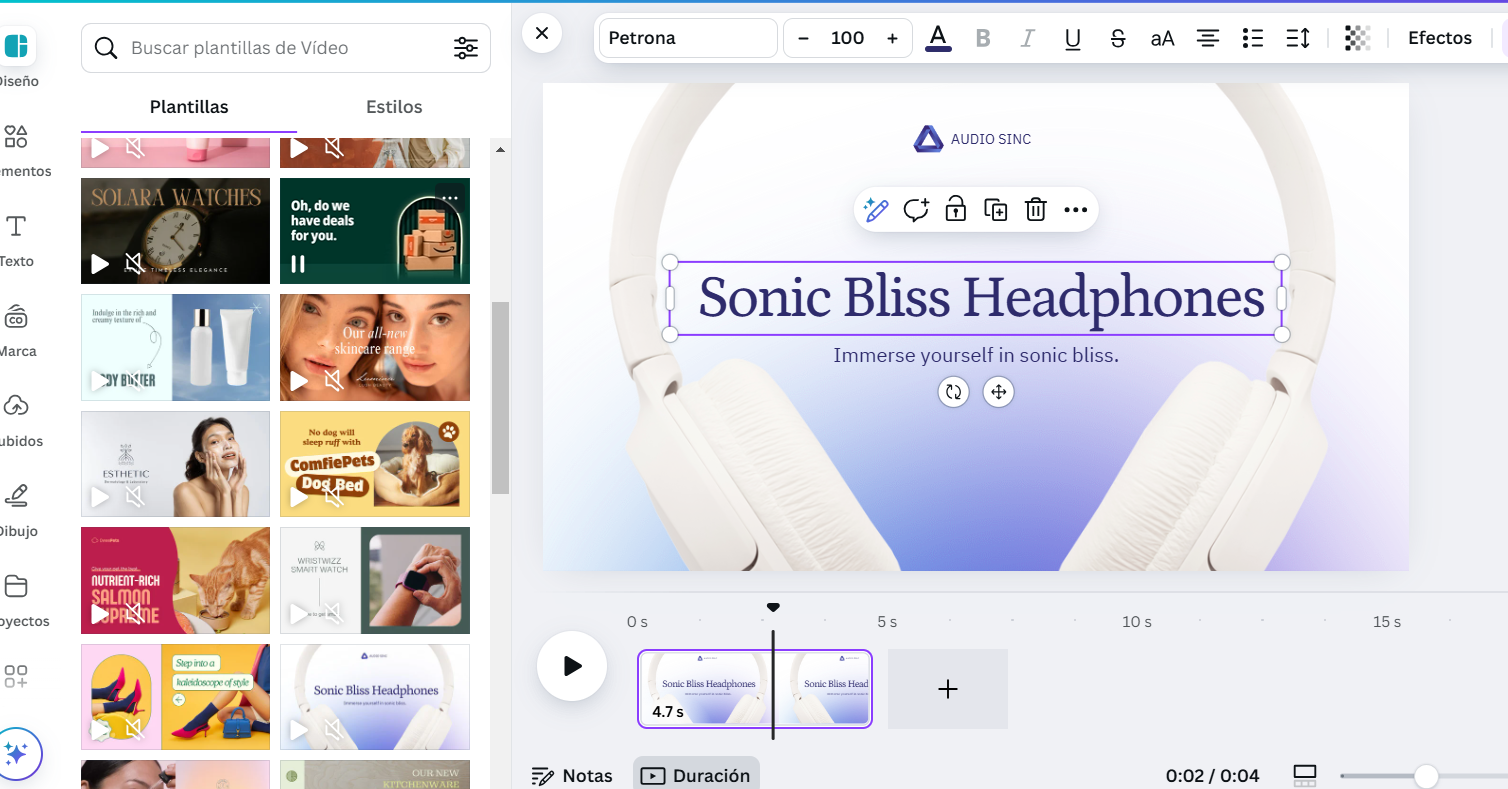1508x789 pixels.
Task: Select the Immerse yourself in sonic bliss subtitle
Action: pos(976,355)
